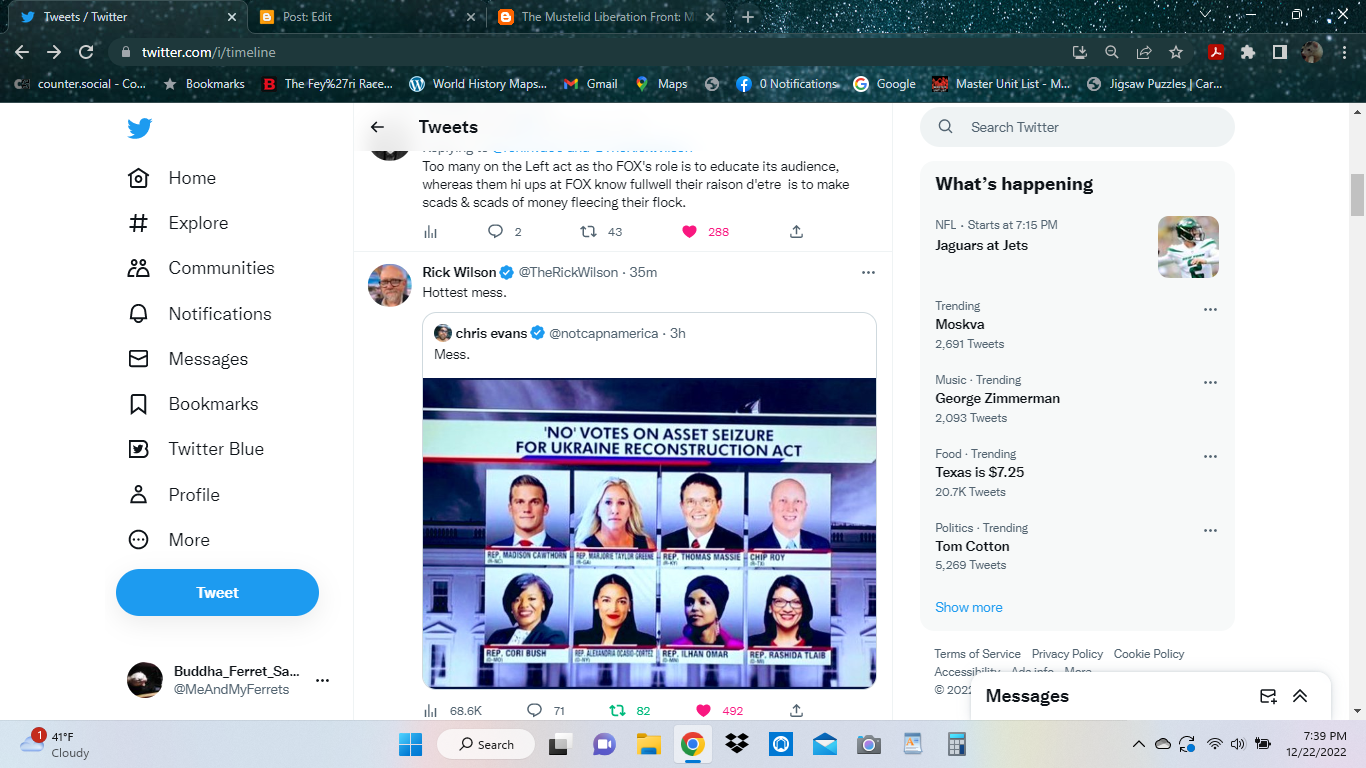Open Gmail bookmark
This screenshot has height=768, width=1366.
point(590,84)
